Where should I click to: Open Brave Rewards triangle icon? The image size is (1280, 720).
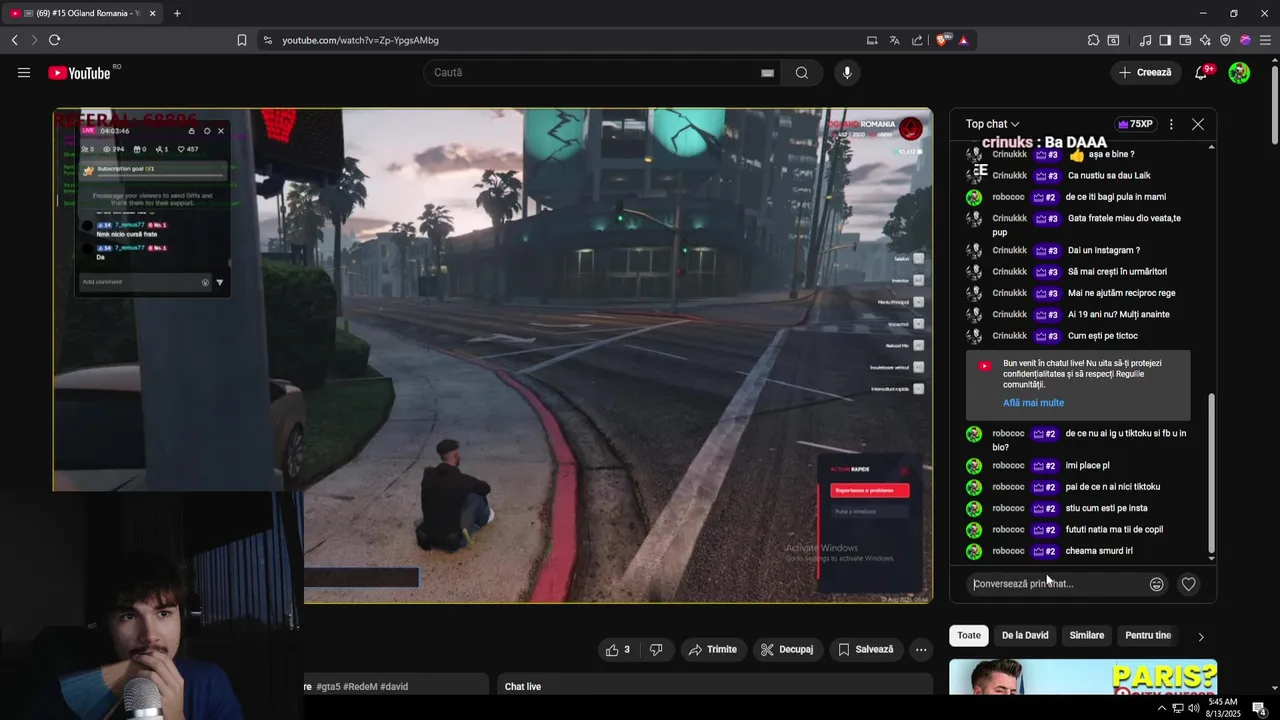pyautogui.click(x=963, y=40)
